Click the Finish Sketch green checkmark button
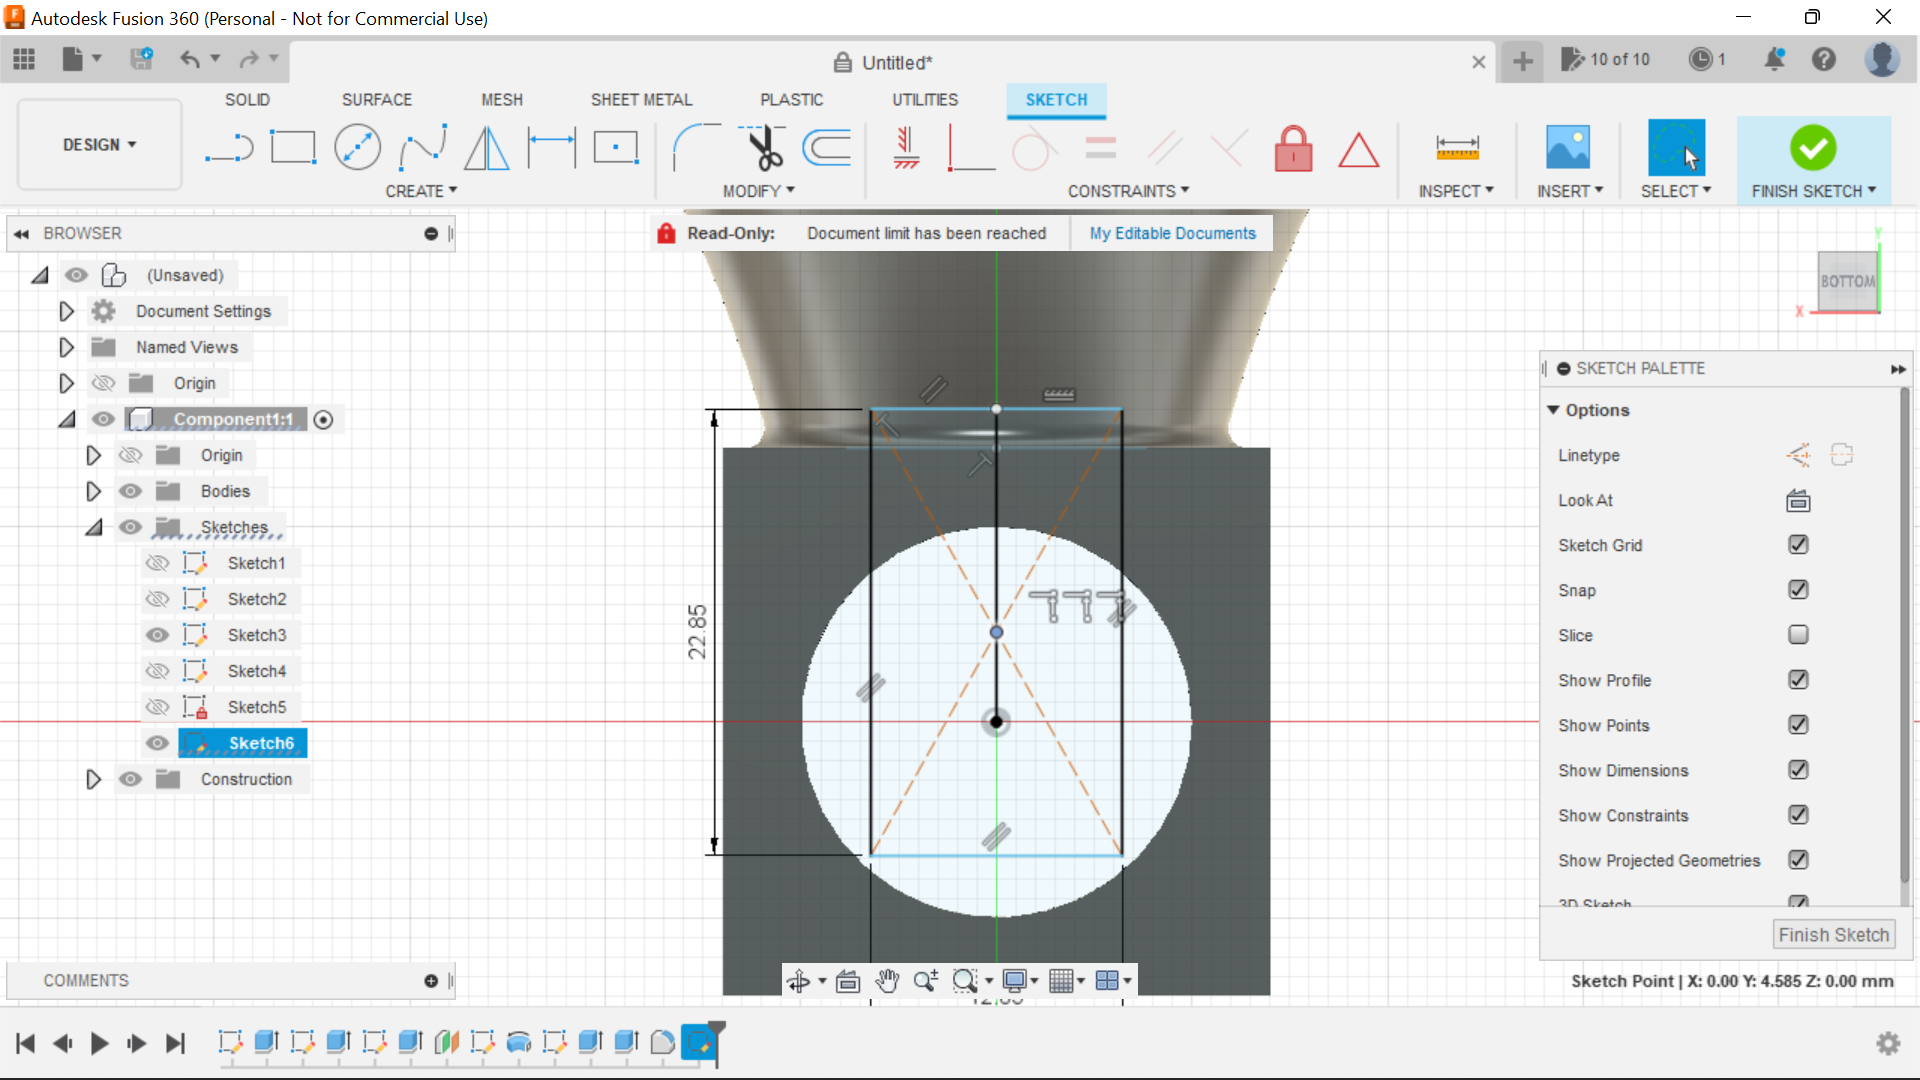1920x1080 pixels. [x=1813, y=146]
